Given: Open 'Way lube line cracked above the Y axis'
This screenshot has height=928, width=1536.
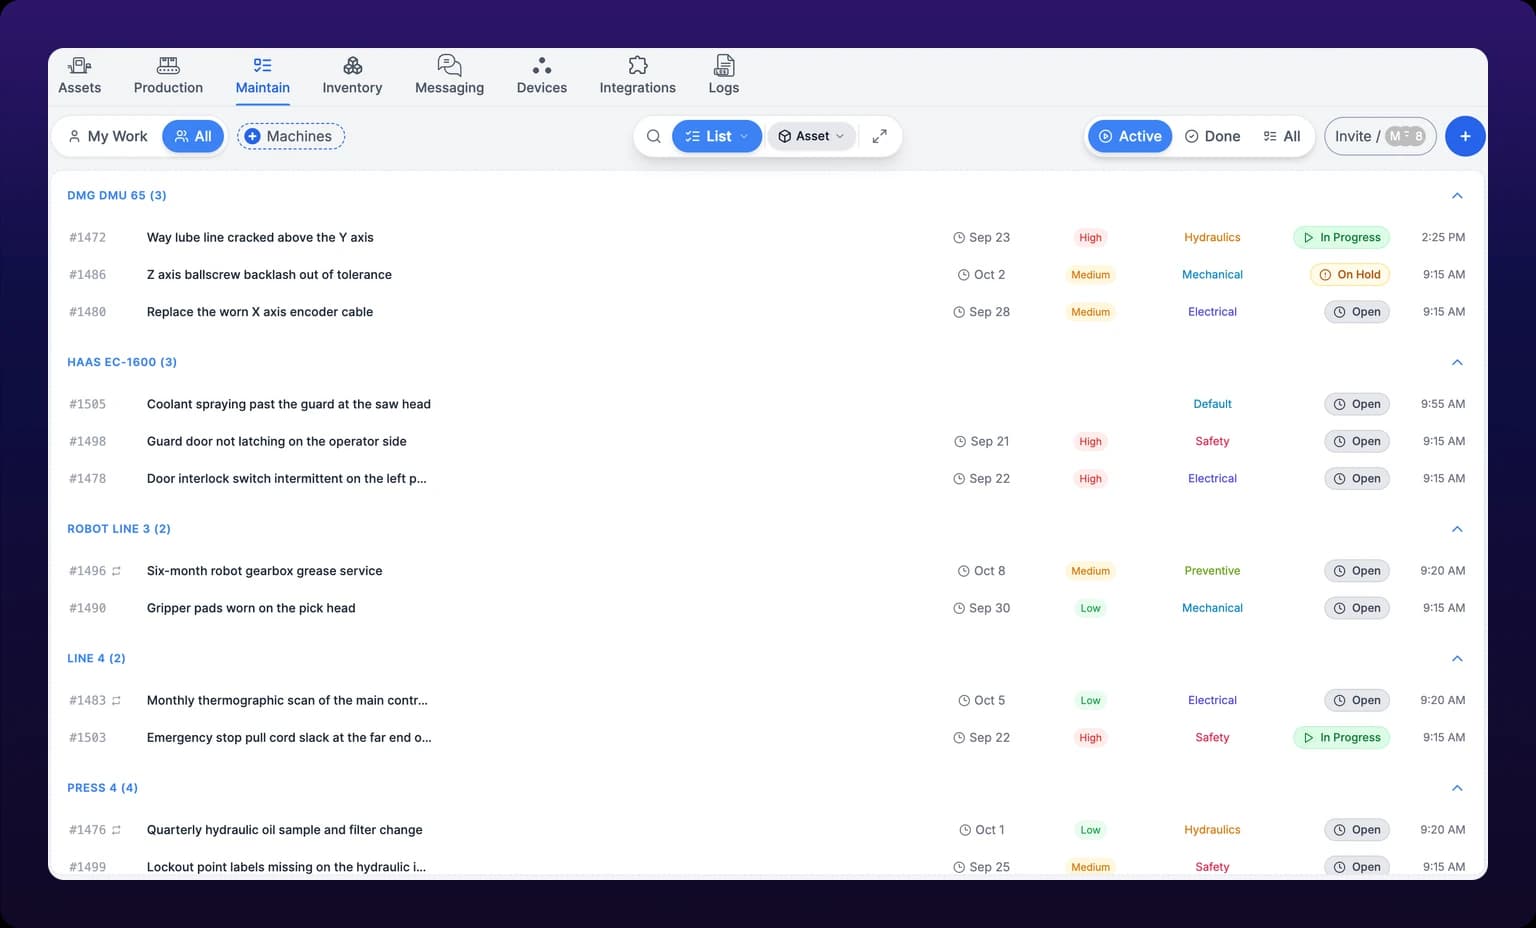Looking at the screenshot, I should pyautogui.click(x=260, y=238).
